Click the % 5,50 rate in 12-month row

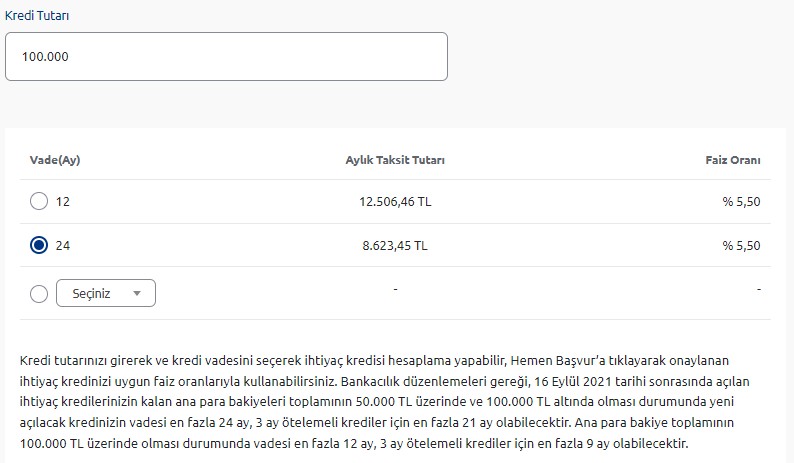coord(741,202)
